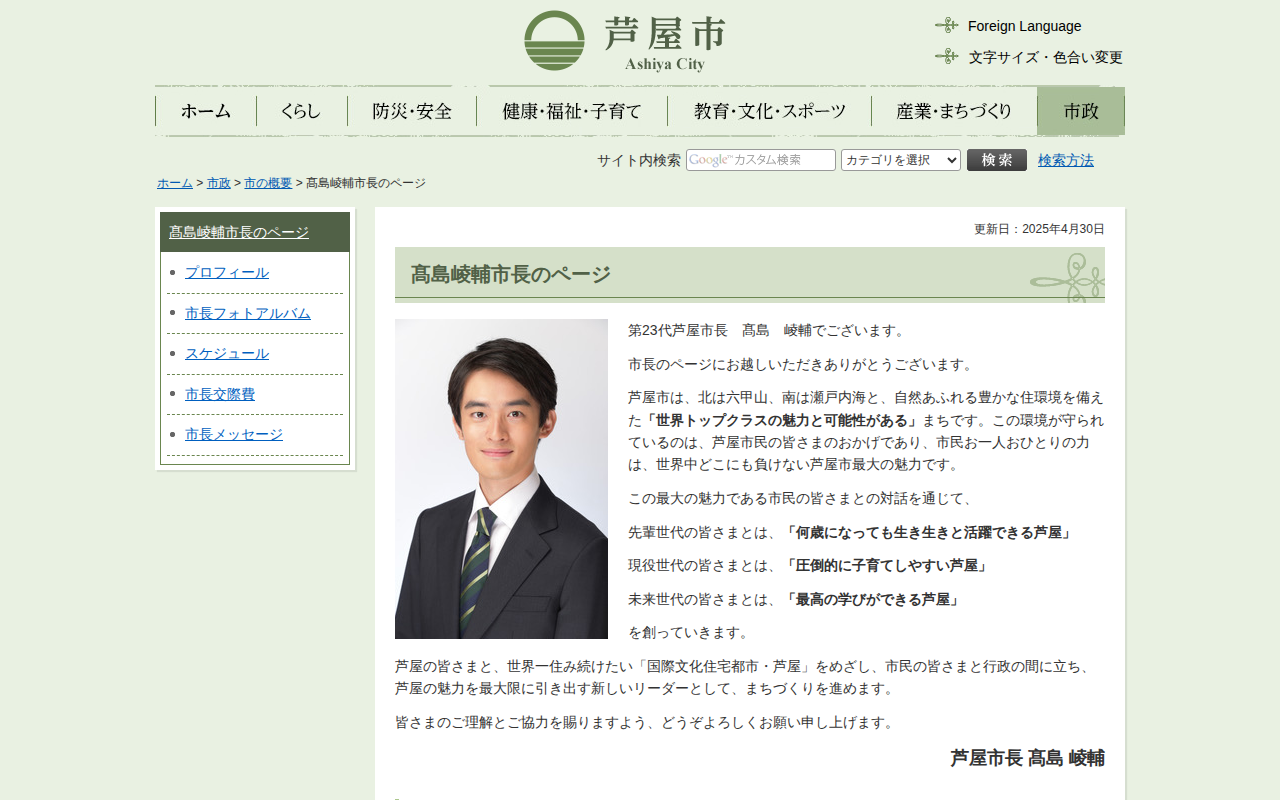The width and height of the screenshot is (1280, 800).
Task: Open the プロフィール sidebar link
Action: 227,273
